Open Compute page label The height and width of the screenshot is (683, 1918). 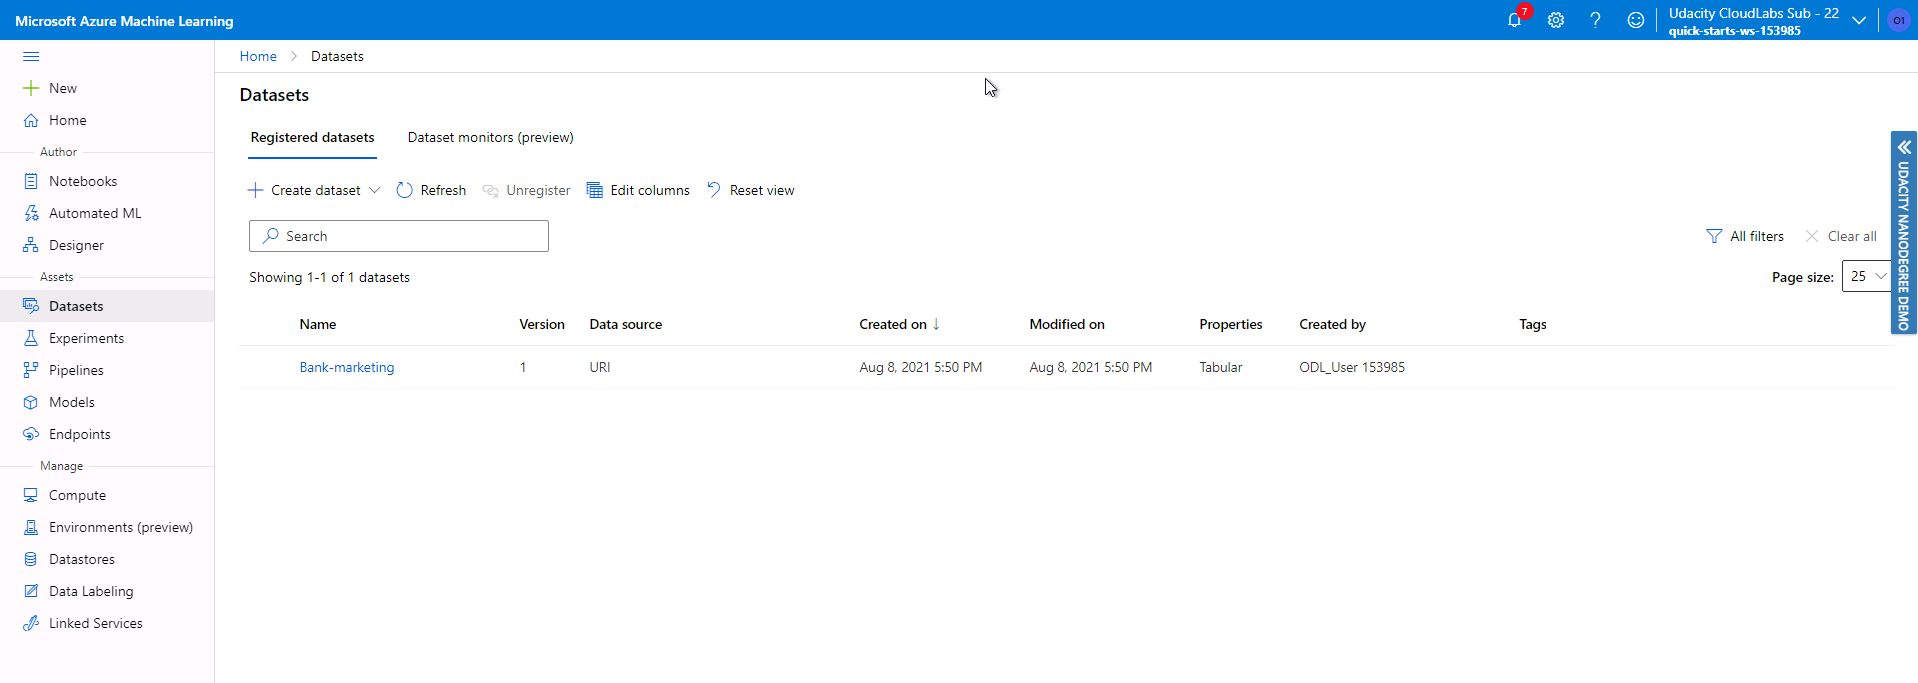pyautogui.click(x=77, y=495)
